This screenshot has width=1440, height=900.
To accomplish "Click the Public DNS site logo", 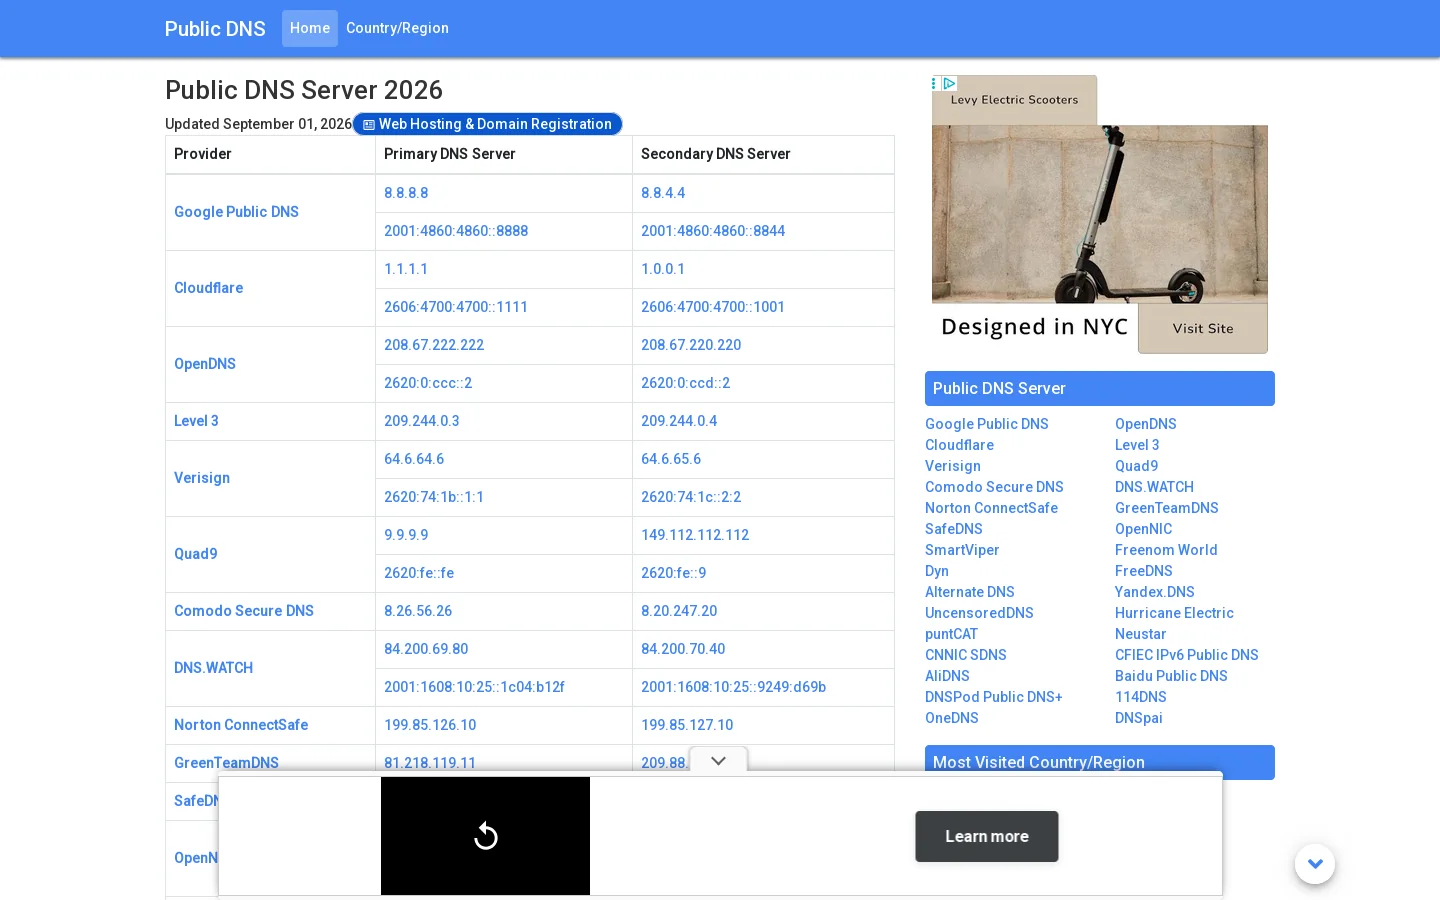I will coord(215,29).
